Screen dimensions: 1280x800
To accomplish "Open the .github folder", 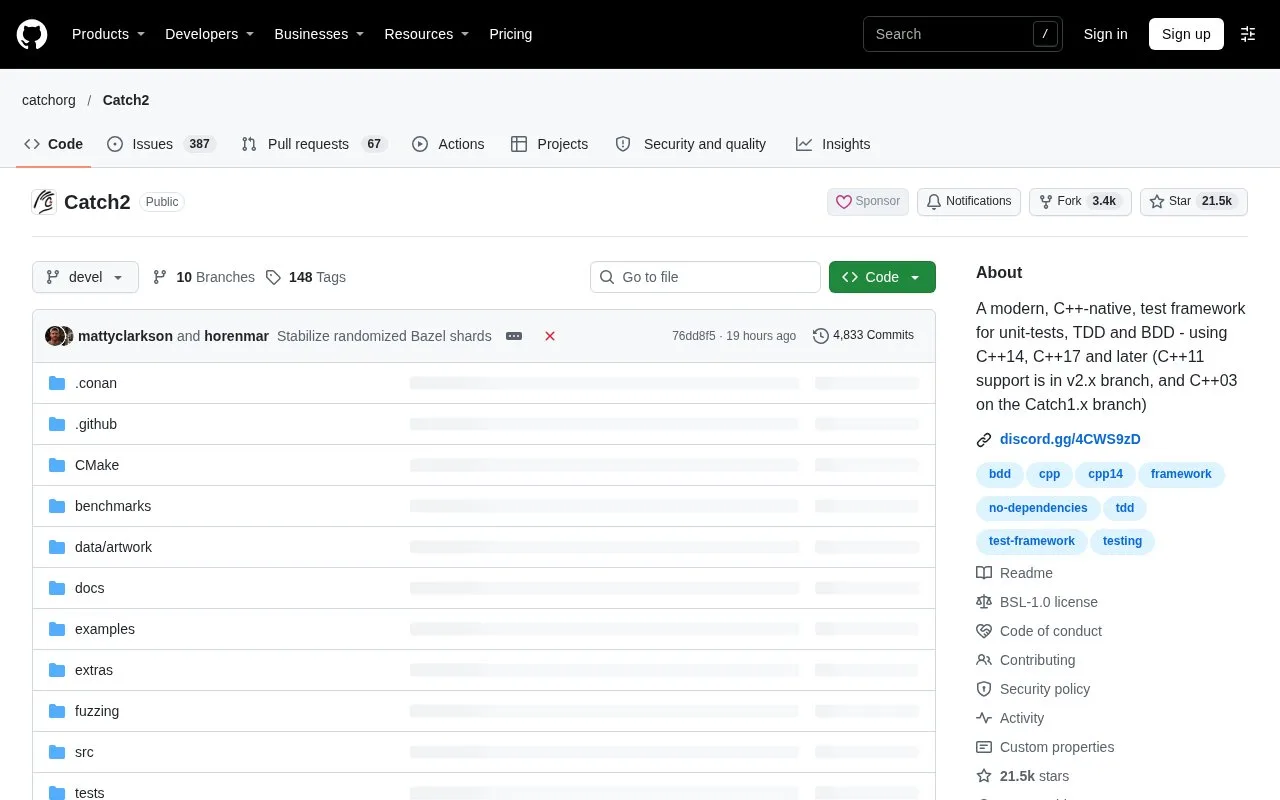I will point(96,424).
